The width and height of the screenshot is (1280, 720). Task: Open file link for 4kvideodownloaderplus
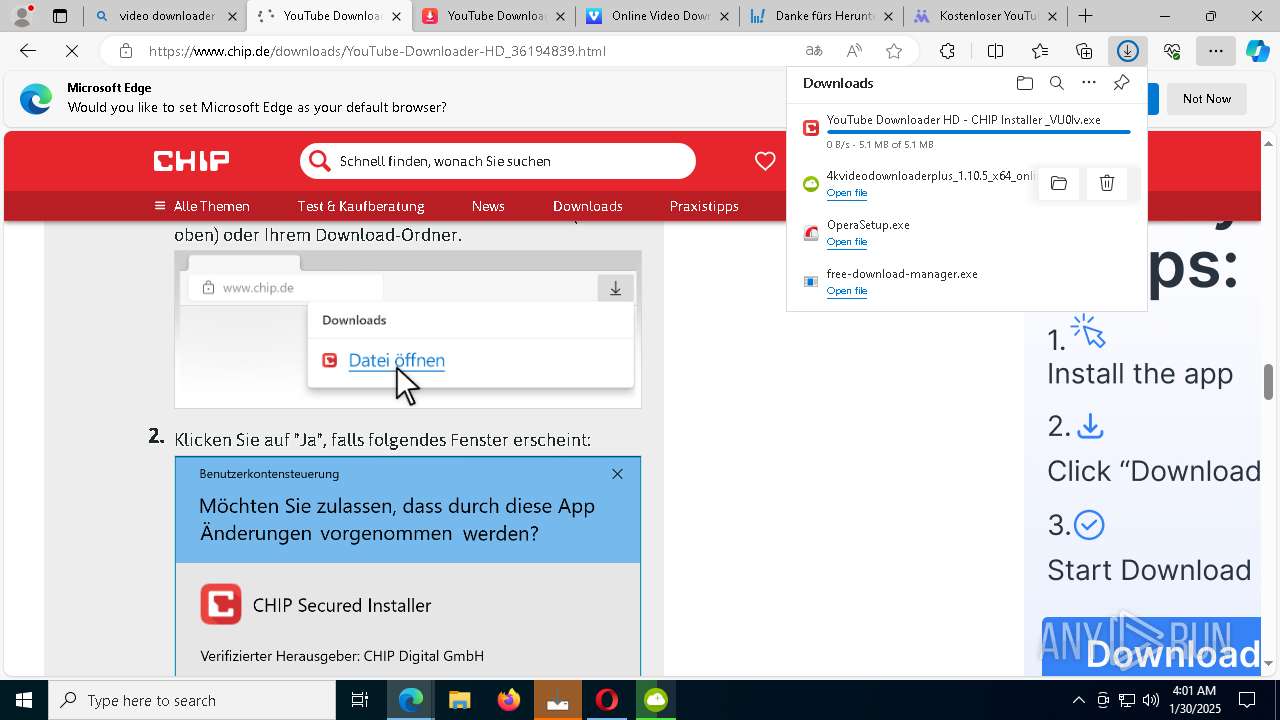pos(847,193)
